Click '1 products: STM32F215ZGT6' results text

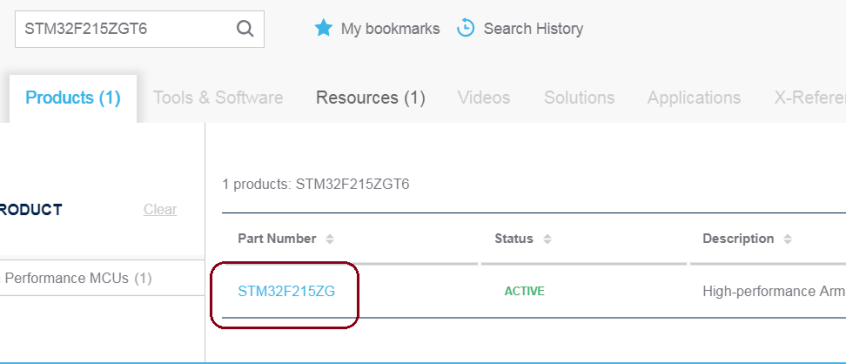tap(316, 184)
